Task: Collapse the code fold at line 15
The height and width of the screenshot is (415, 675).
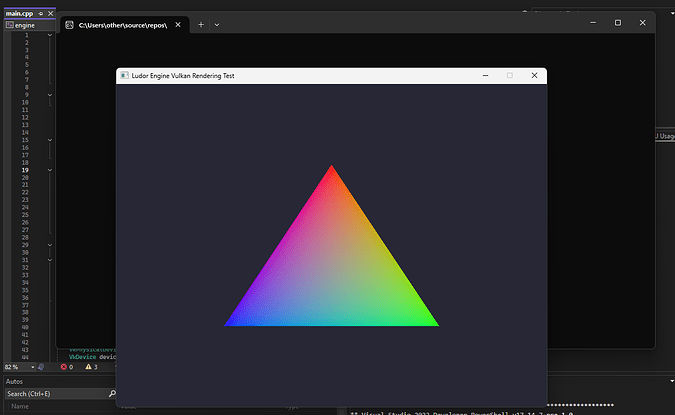Action: tap(50, 140)
